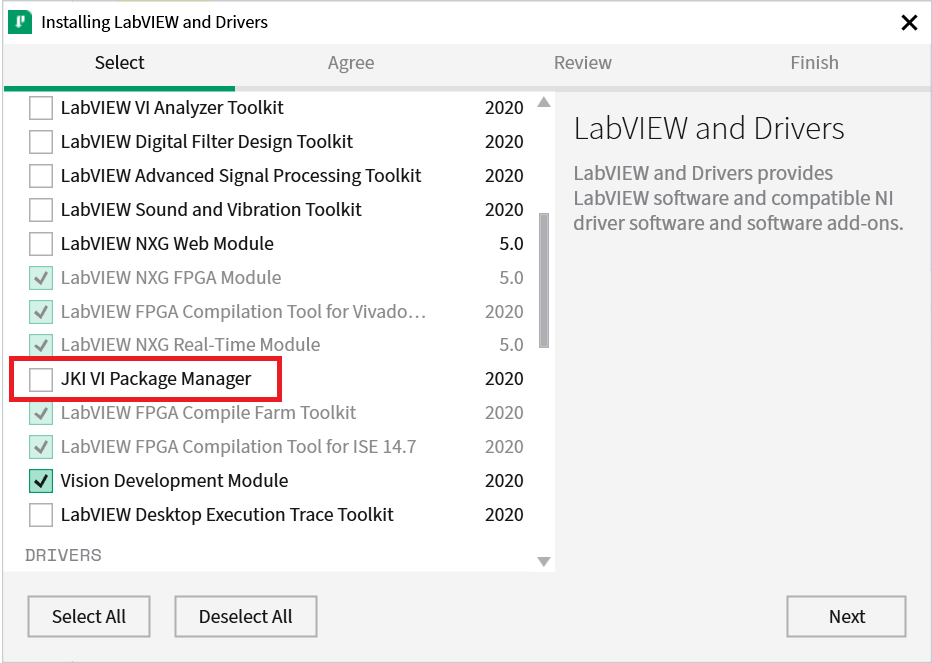932x663 pixels.
Task: Click LabVIEW FPGA Compilation Tool for ISE 14.7 label
Action: (x=238, y=447)
